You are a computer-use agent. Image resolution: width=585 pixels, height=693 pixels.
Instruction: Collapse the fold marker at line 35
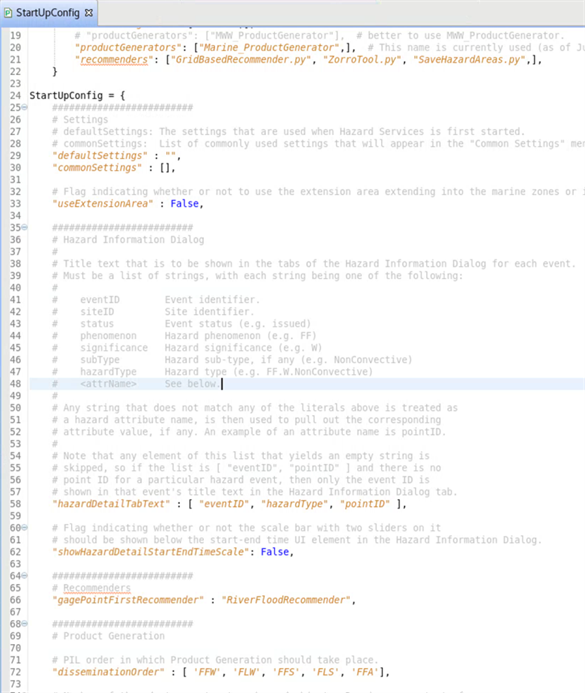pos(25,228)
